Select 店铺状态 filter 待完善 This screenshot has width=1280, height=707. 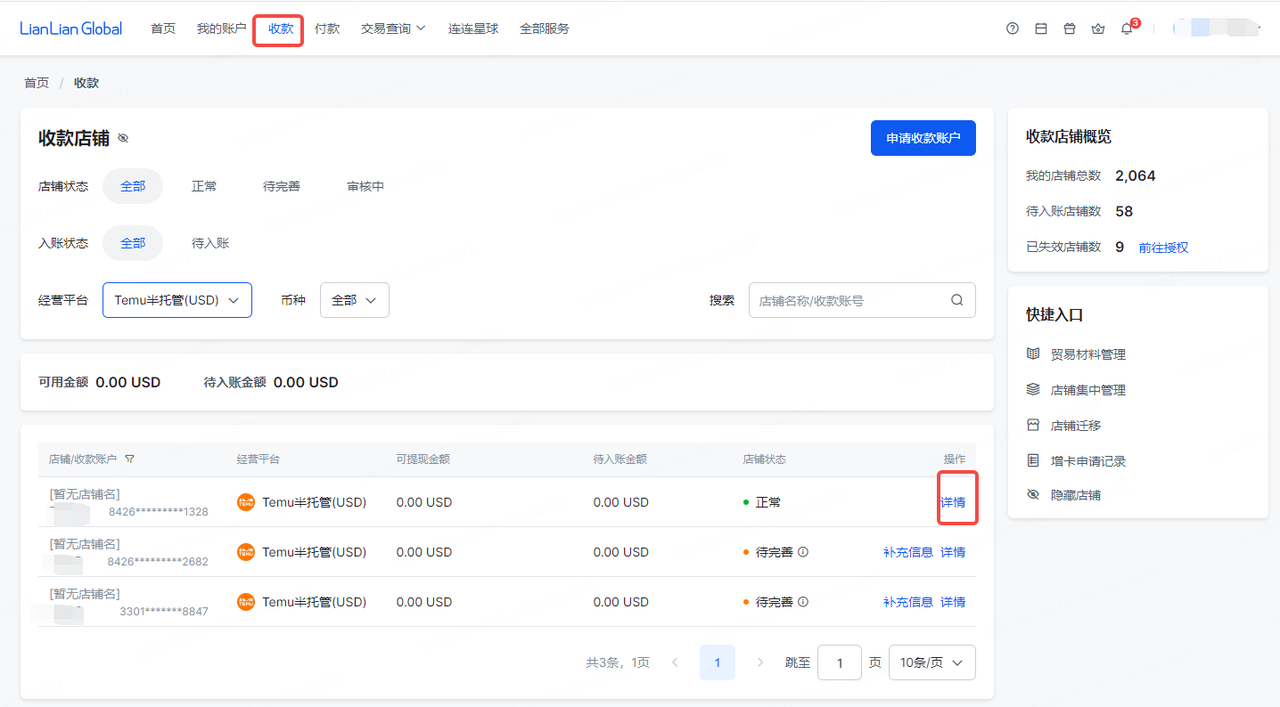(x=282, y=186)
